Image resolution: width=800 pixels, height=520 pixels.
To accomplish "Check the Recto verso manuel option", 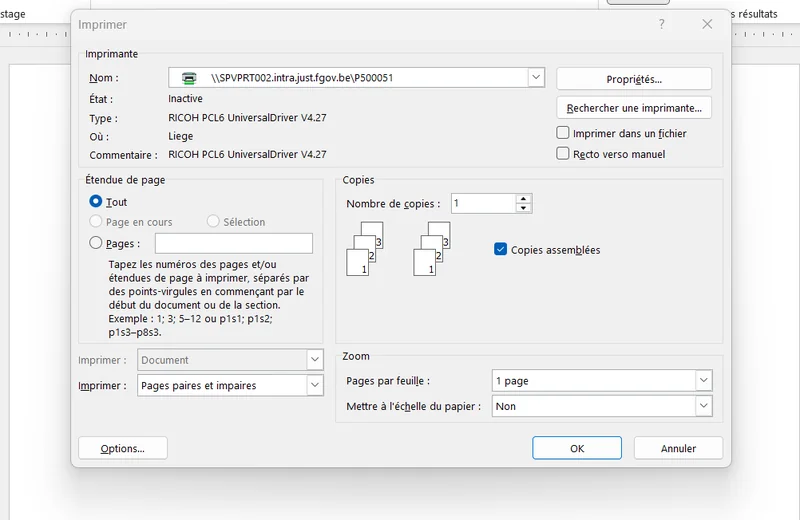I will click(563, 154).
